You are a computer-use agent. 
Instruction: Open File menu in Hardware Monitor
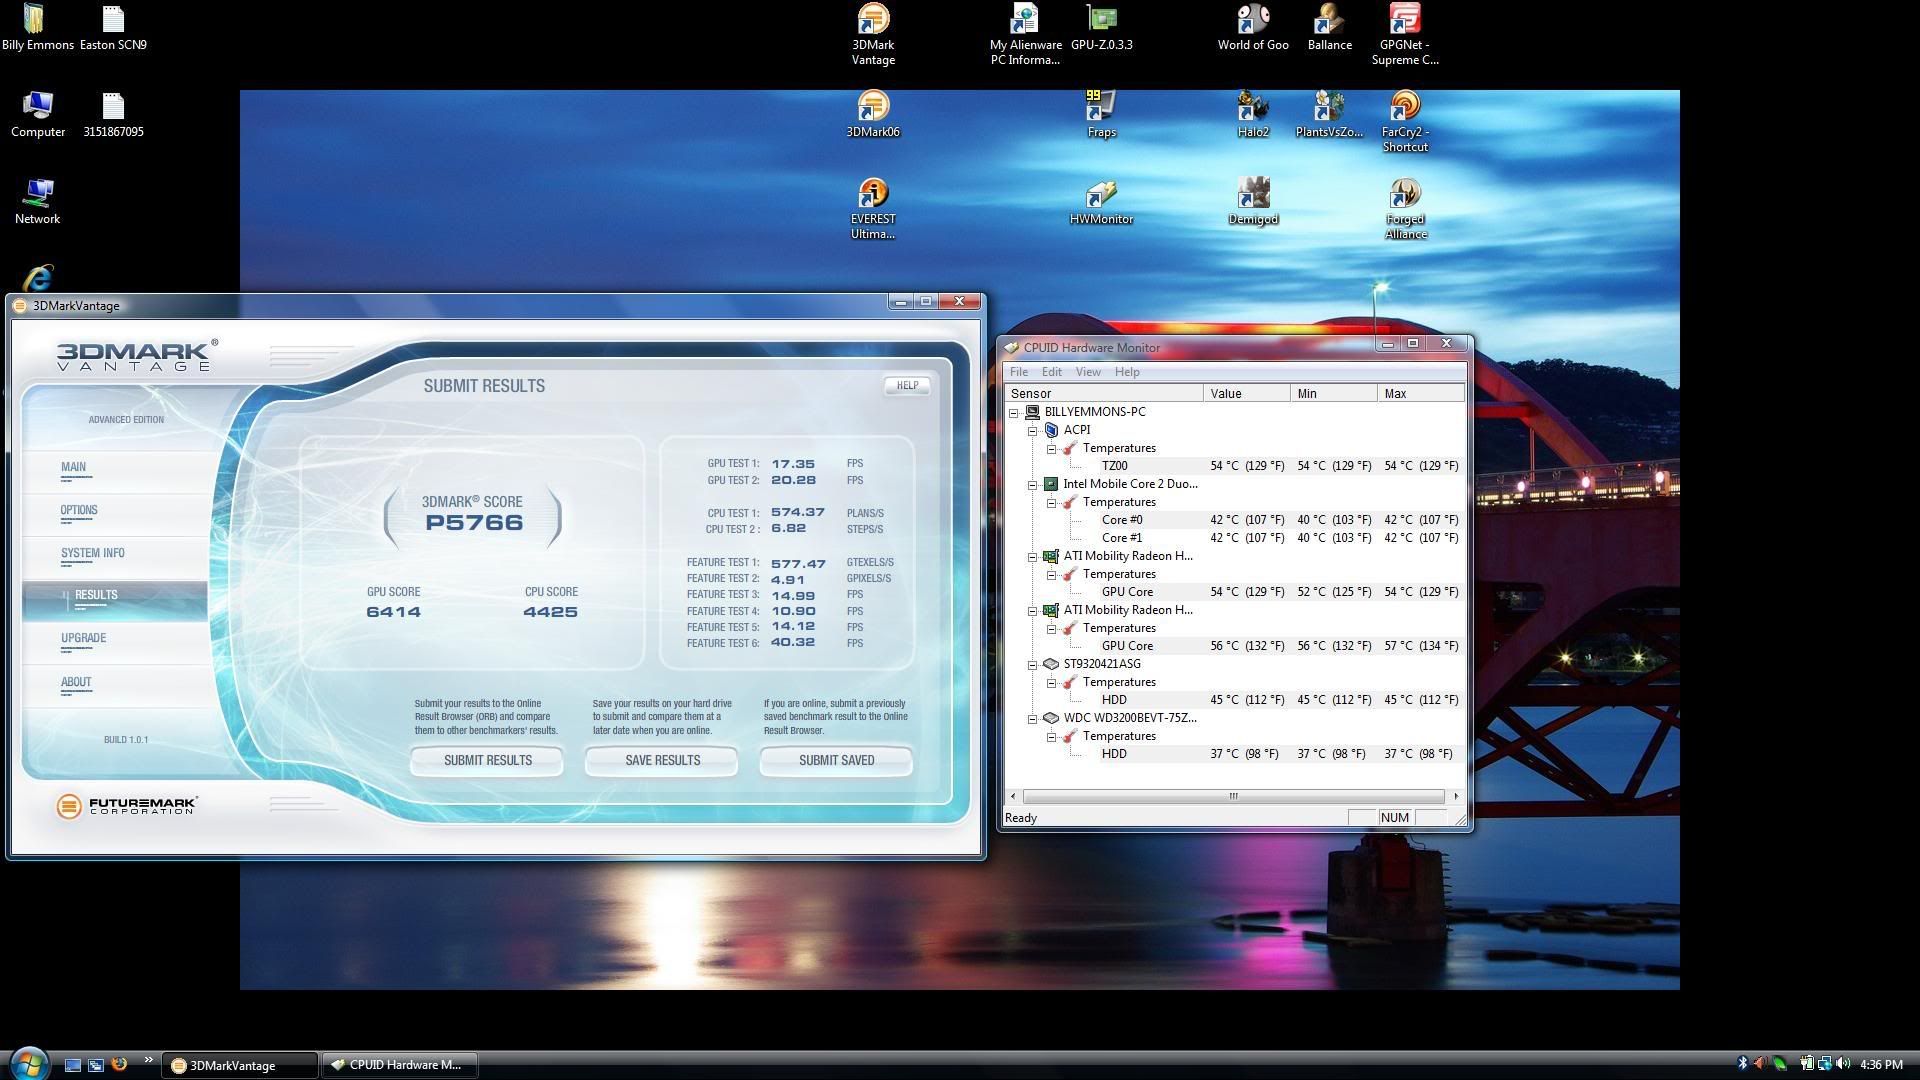(x=1018, y=372)
